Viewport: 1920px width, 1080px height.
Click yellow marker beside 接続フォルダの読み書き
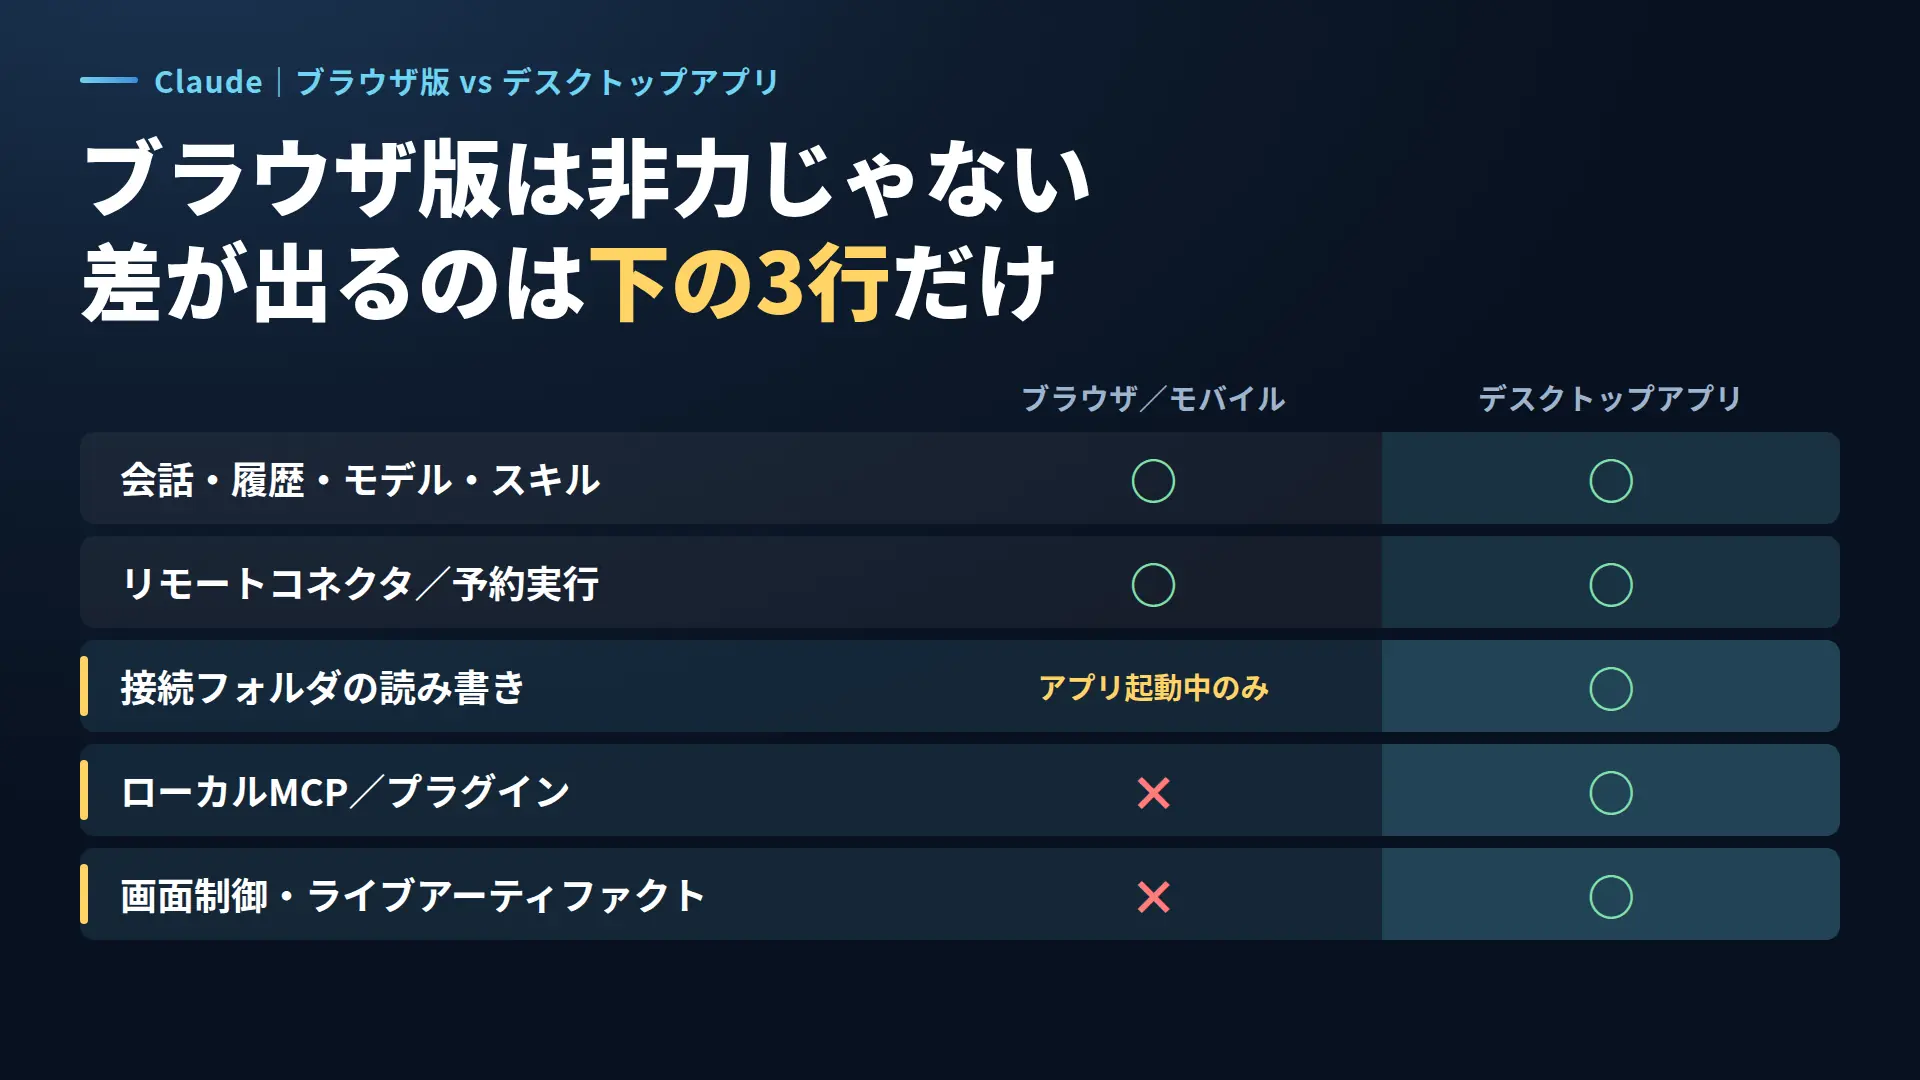pyautogui.click(x=84, y=686)
